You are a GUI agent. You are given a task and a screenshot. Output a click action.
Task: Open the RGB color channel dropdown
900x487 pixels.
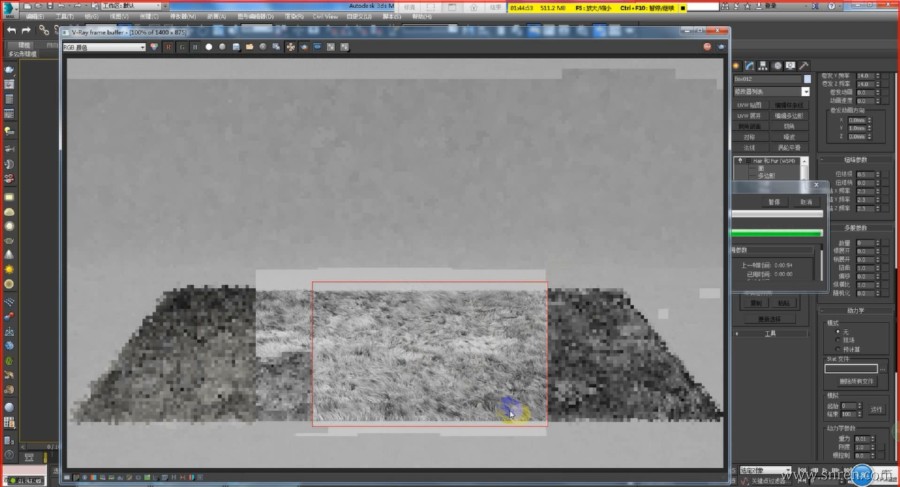coord(104,47)
